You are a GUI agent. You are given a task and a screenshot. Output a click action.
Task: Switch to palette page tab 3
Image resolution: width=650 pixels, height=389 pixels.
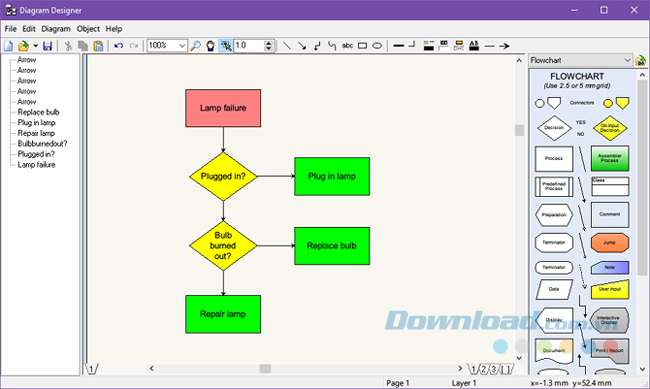point(494,369)
